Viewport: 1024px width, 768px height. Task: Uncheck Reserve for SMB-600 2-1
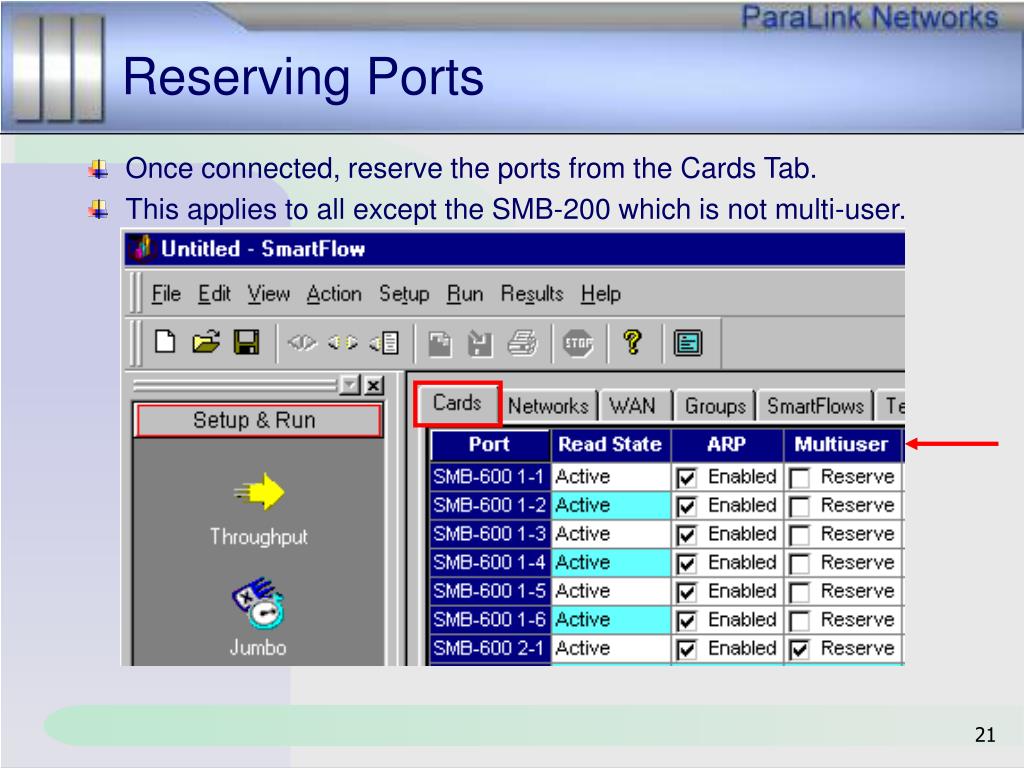[x=799, y=649]
